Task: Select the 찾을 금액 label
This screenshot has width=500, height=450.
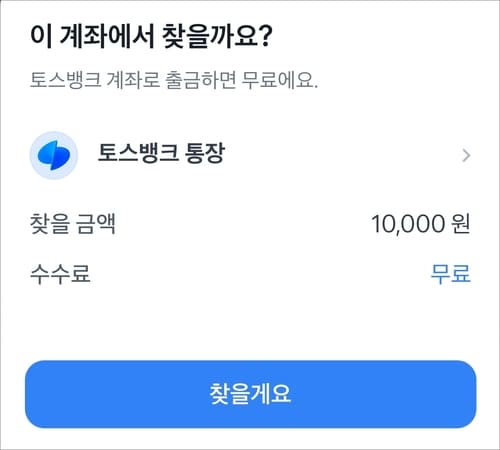Action: click(73, 223)
